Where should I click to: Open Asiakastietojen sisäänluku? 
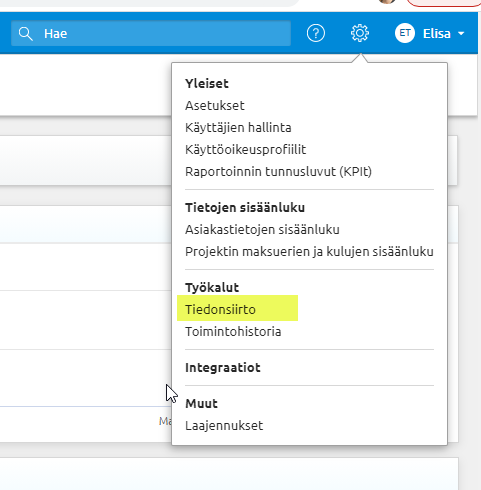(x=262, y=229)
